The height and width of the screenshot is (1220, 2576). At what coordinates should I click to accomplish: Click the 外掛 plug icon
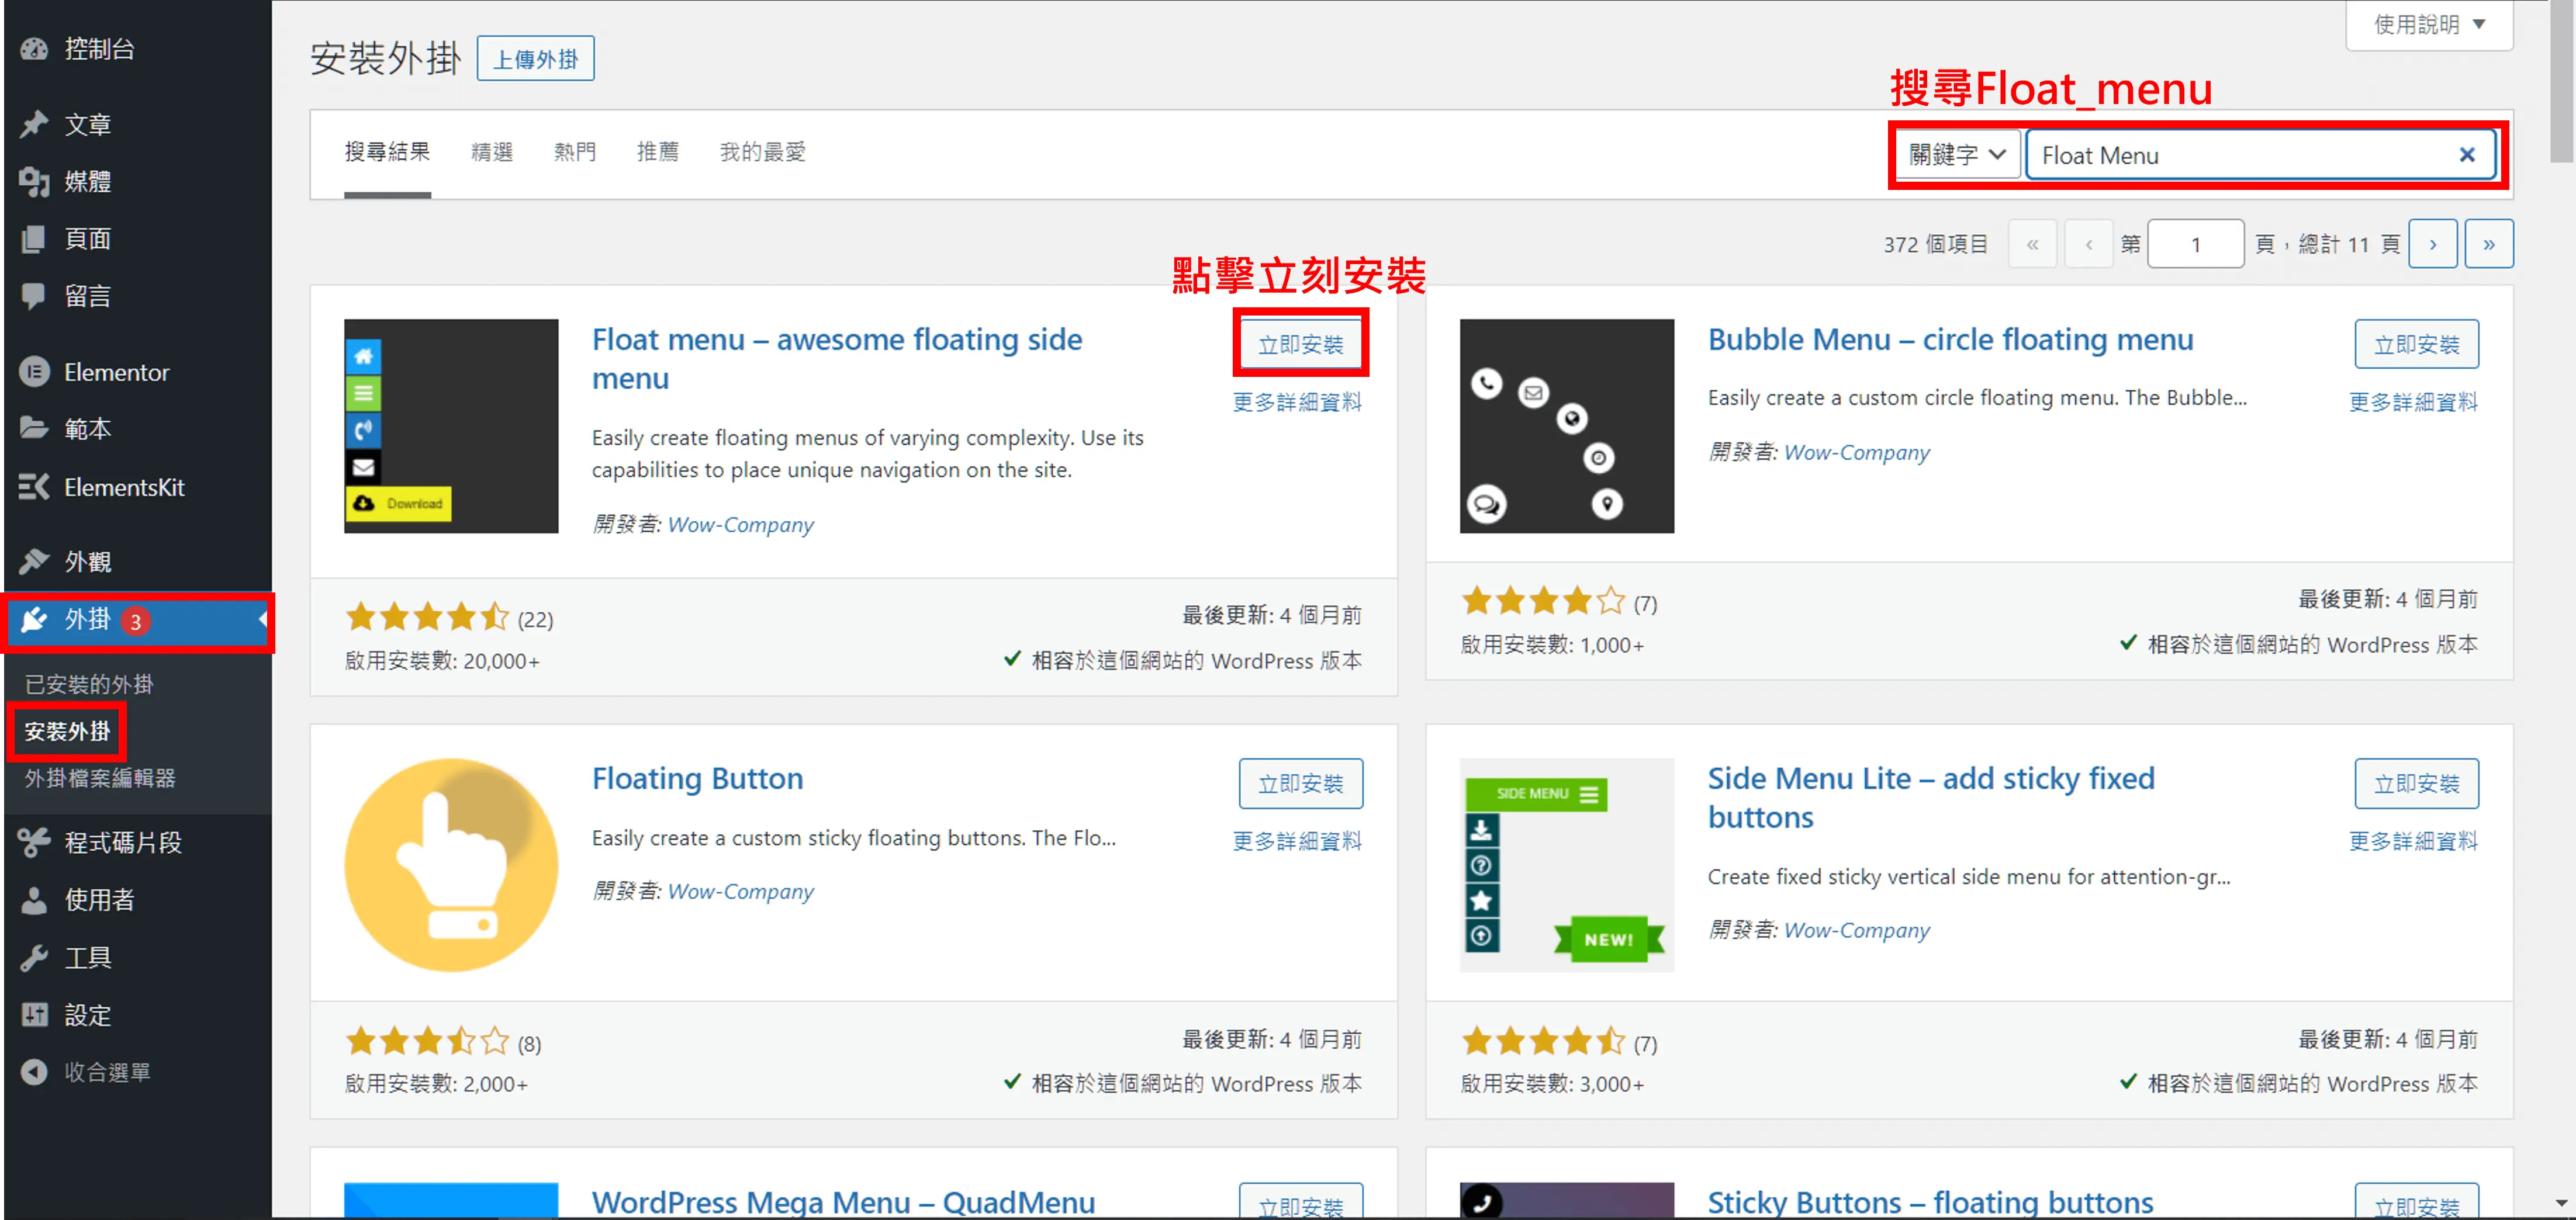tap(35, 620)
